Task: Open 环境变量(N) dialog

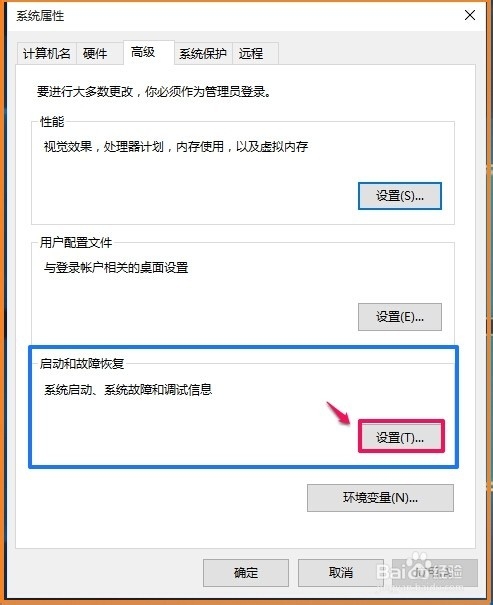Action: pyautogui.click(x=380, y=498)
